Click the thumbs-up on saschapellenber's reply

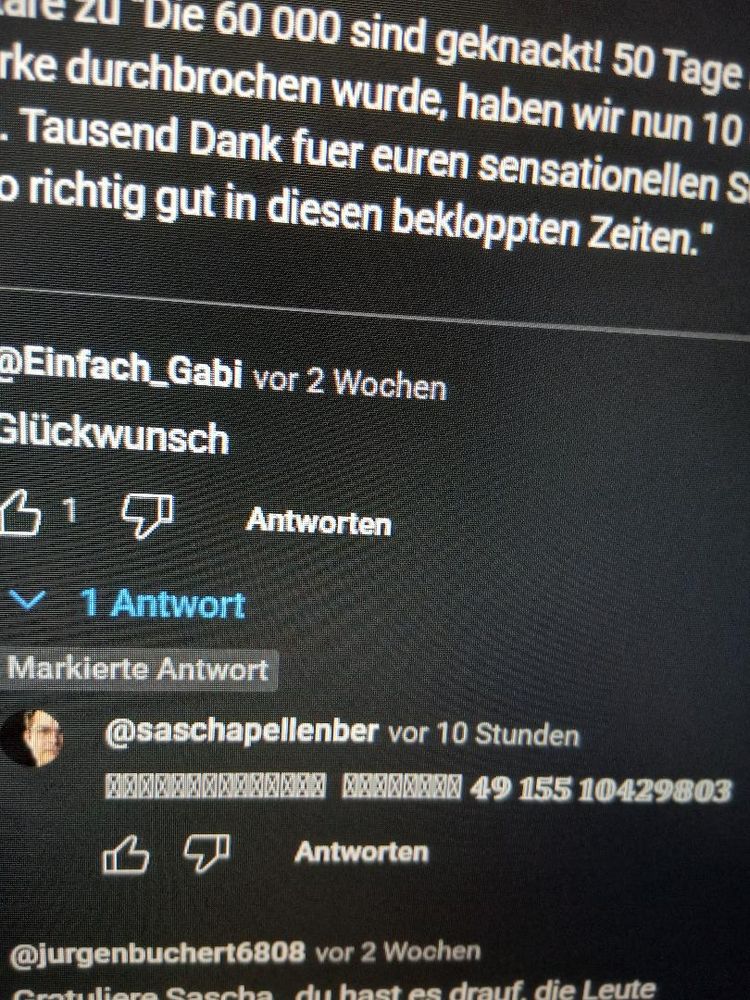click(x=126, y=854)
